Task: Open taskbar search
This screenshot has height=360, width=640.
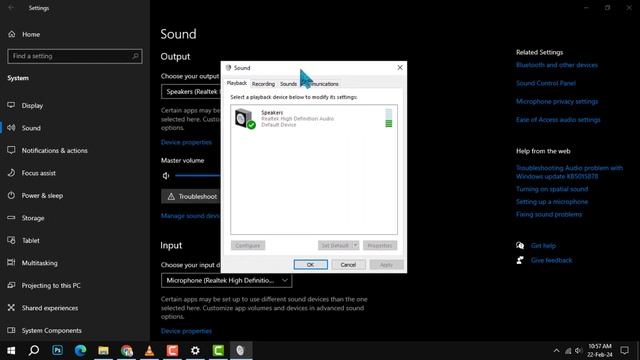Action: tap(34, 350)
